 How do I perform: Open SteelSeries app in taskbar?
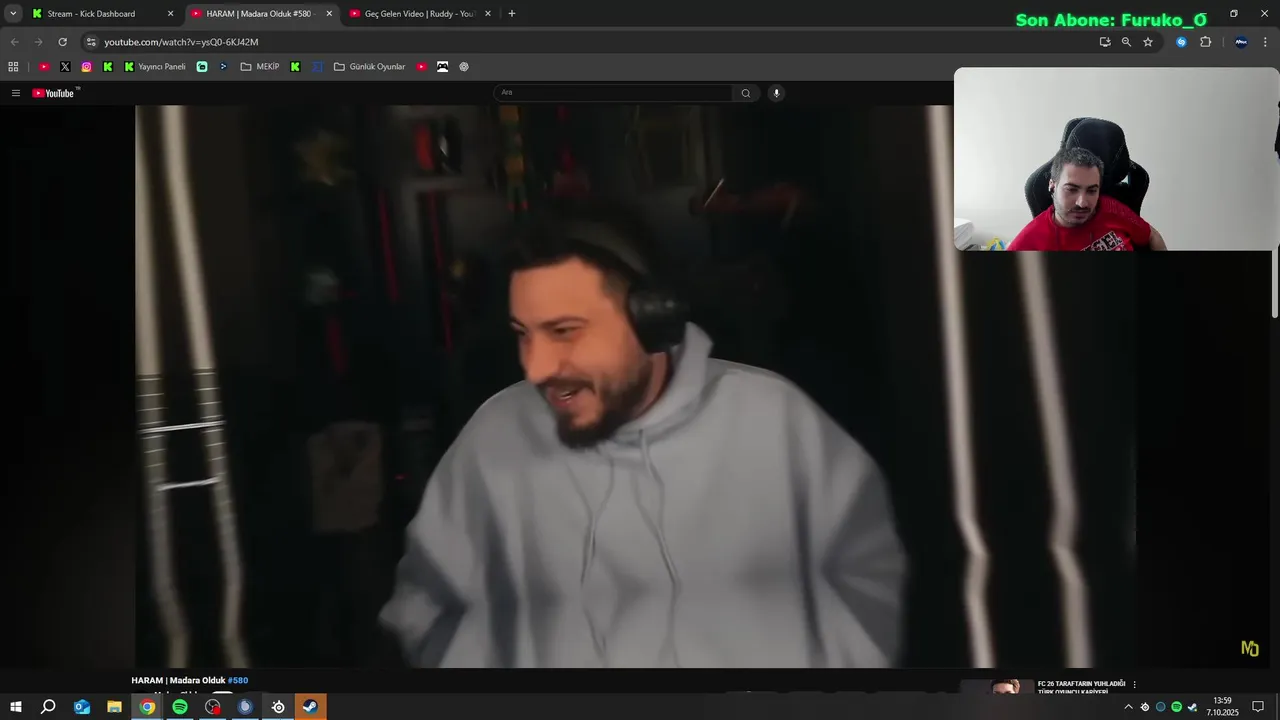pyautogui.click(x=278, y=707)
